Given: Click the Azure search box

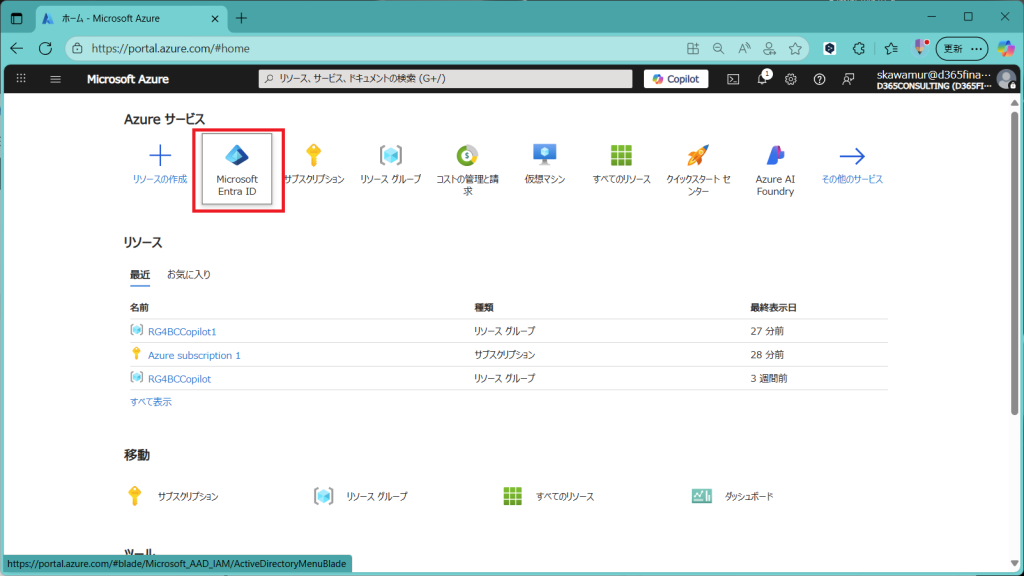Looking at the screenshot, I should [x=445, y=79].
